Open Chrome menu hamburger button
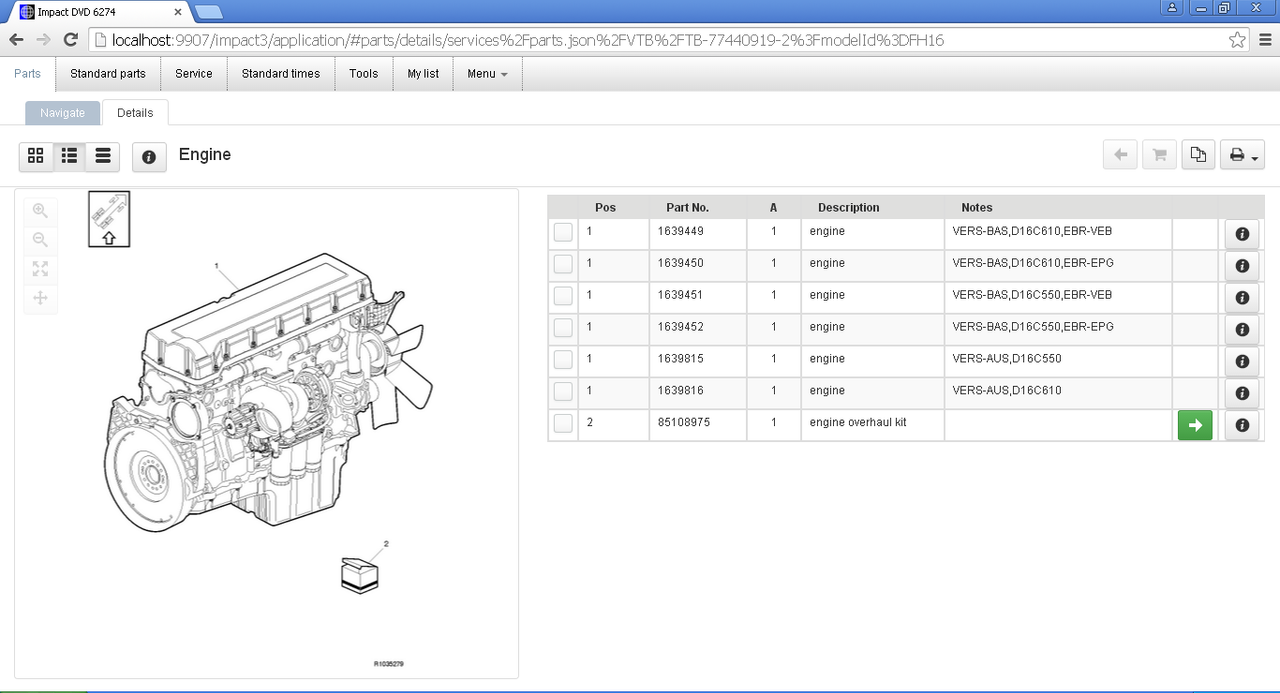This screenshot has height=693, width=1280. (1264, 40)
